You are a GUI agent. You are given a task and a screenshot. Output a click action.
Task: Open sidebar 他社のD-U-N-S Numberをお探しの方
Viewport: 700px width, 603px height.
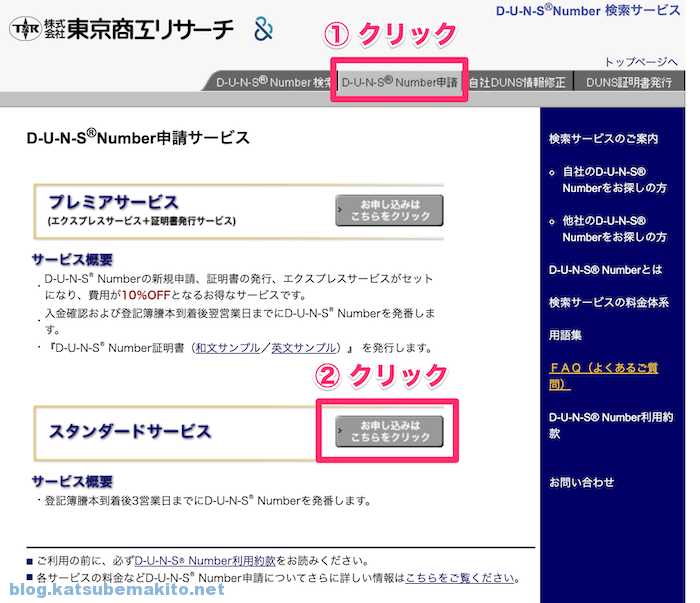[x=614, y=229]
